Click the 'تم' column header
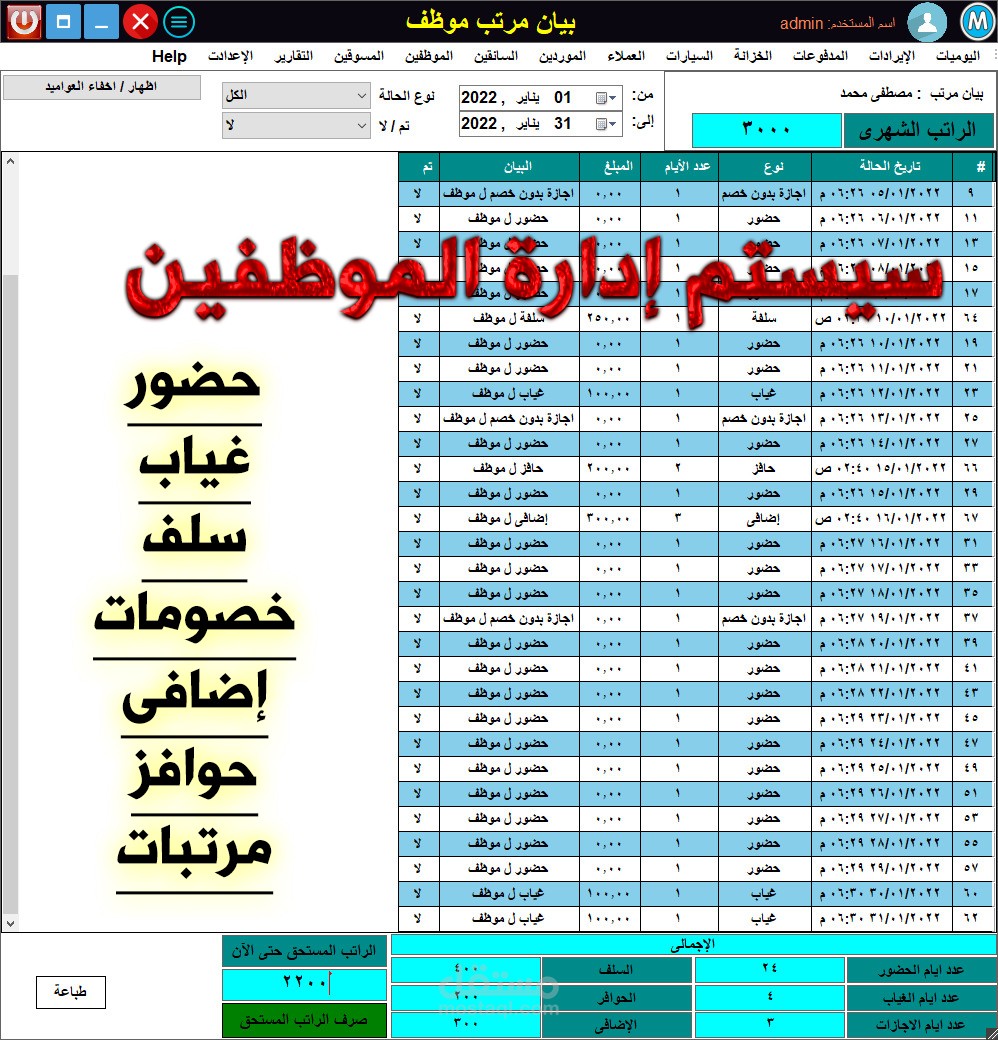This screenshot has width=998, height=1040. point(419,166)
